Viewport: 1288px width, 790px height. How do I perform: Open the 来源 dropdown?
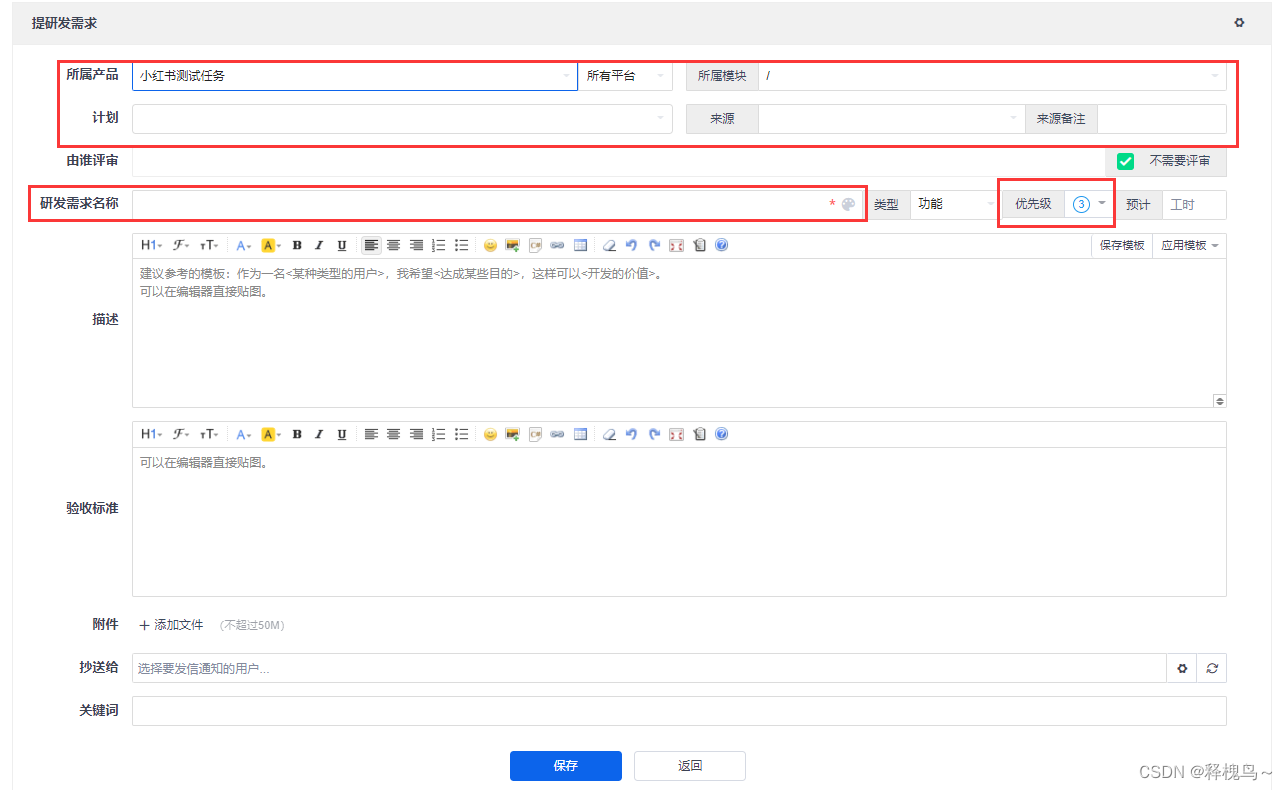(x=892, y=119)
